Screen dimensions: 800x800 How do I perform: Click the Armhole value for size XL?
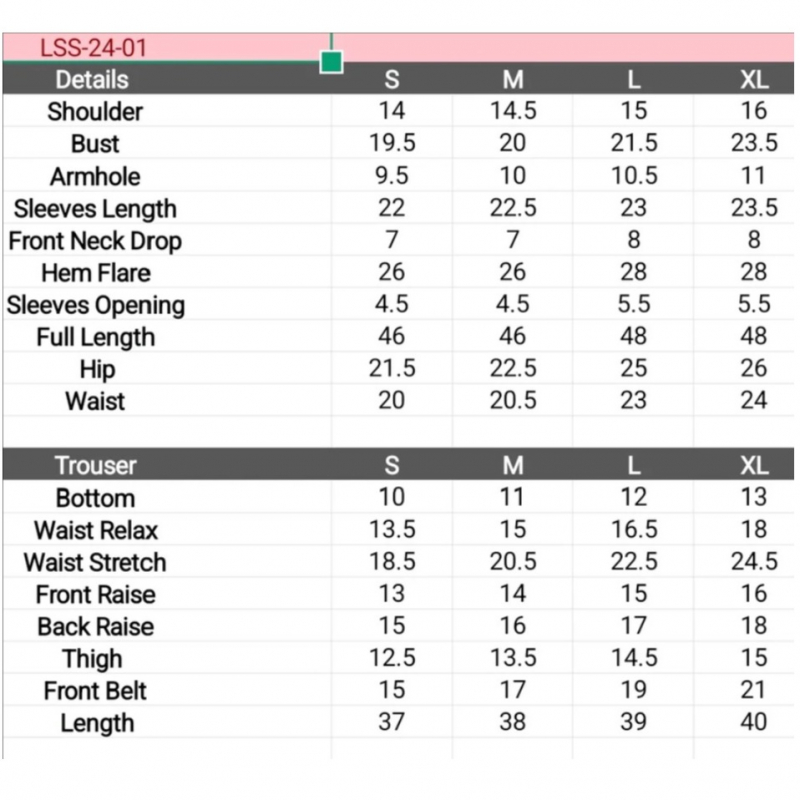click(754, 176)
